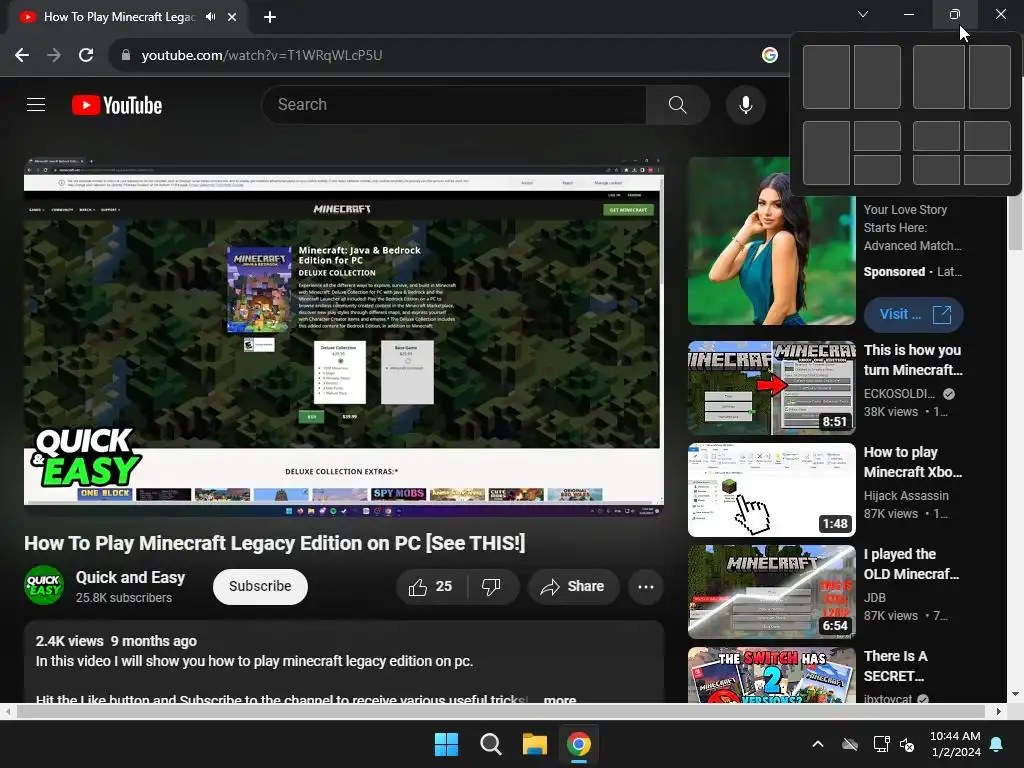Open a new browser tab
1024x768 pixels.
[270, 17]
